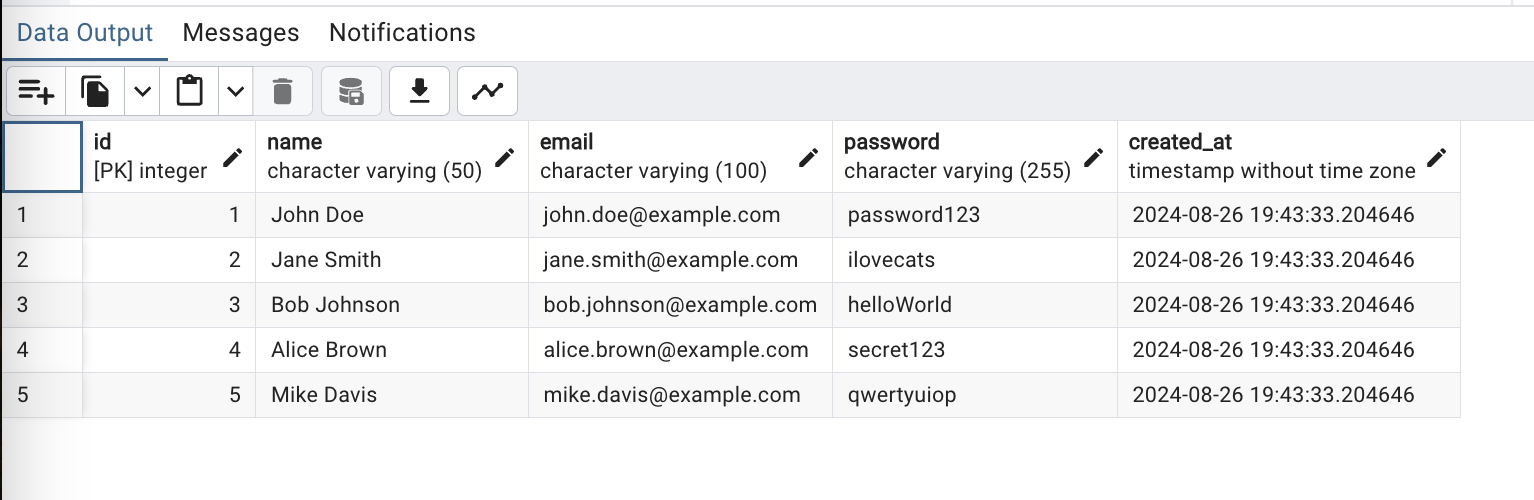Viewport: 1534px width, 500px height.
Task: Download results as CSV file
Action: 420,92
